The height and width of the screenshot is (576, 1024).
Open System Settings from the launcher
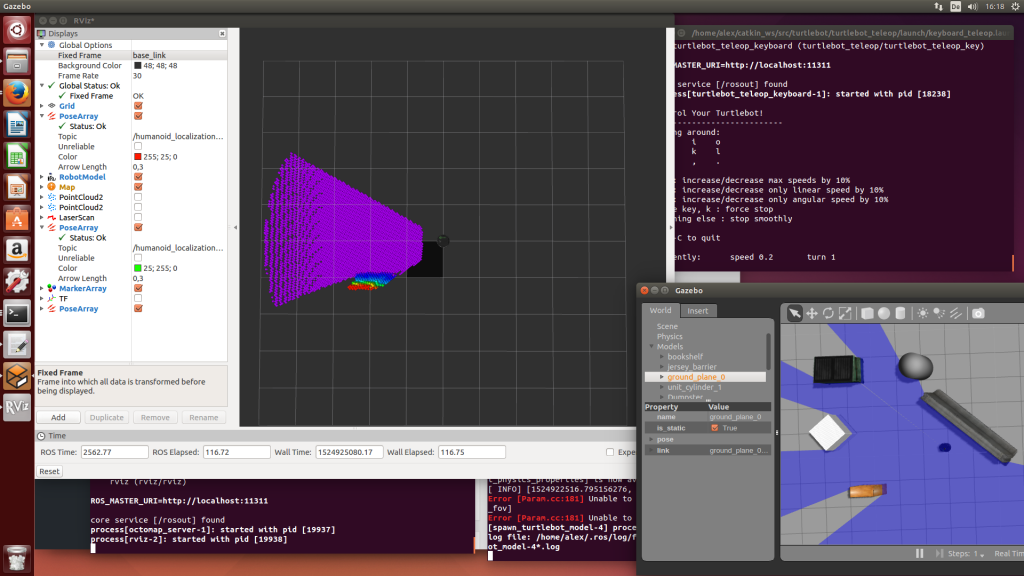pyautogui.click(x=17, y=281)
